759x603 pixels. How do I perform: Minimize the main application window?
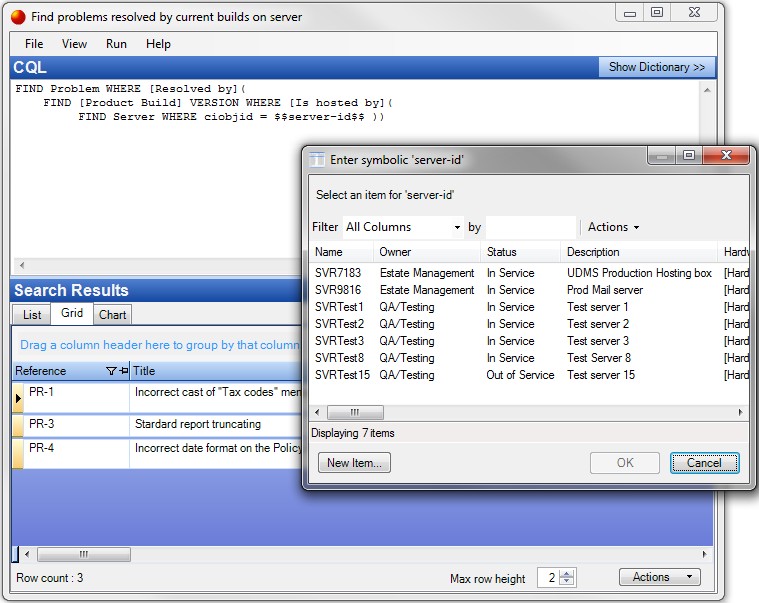(x=630, y=13)
